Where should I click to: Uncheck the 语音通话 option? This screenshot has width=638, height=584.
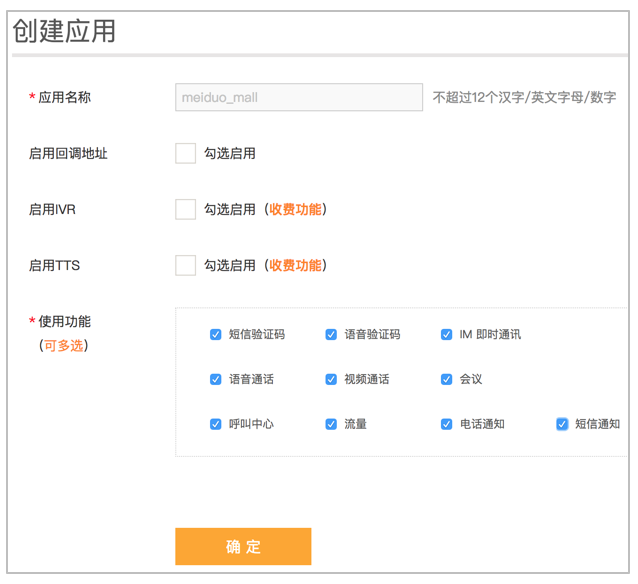point(215,379)
